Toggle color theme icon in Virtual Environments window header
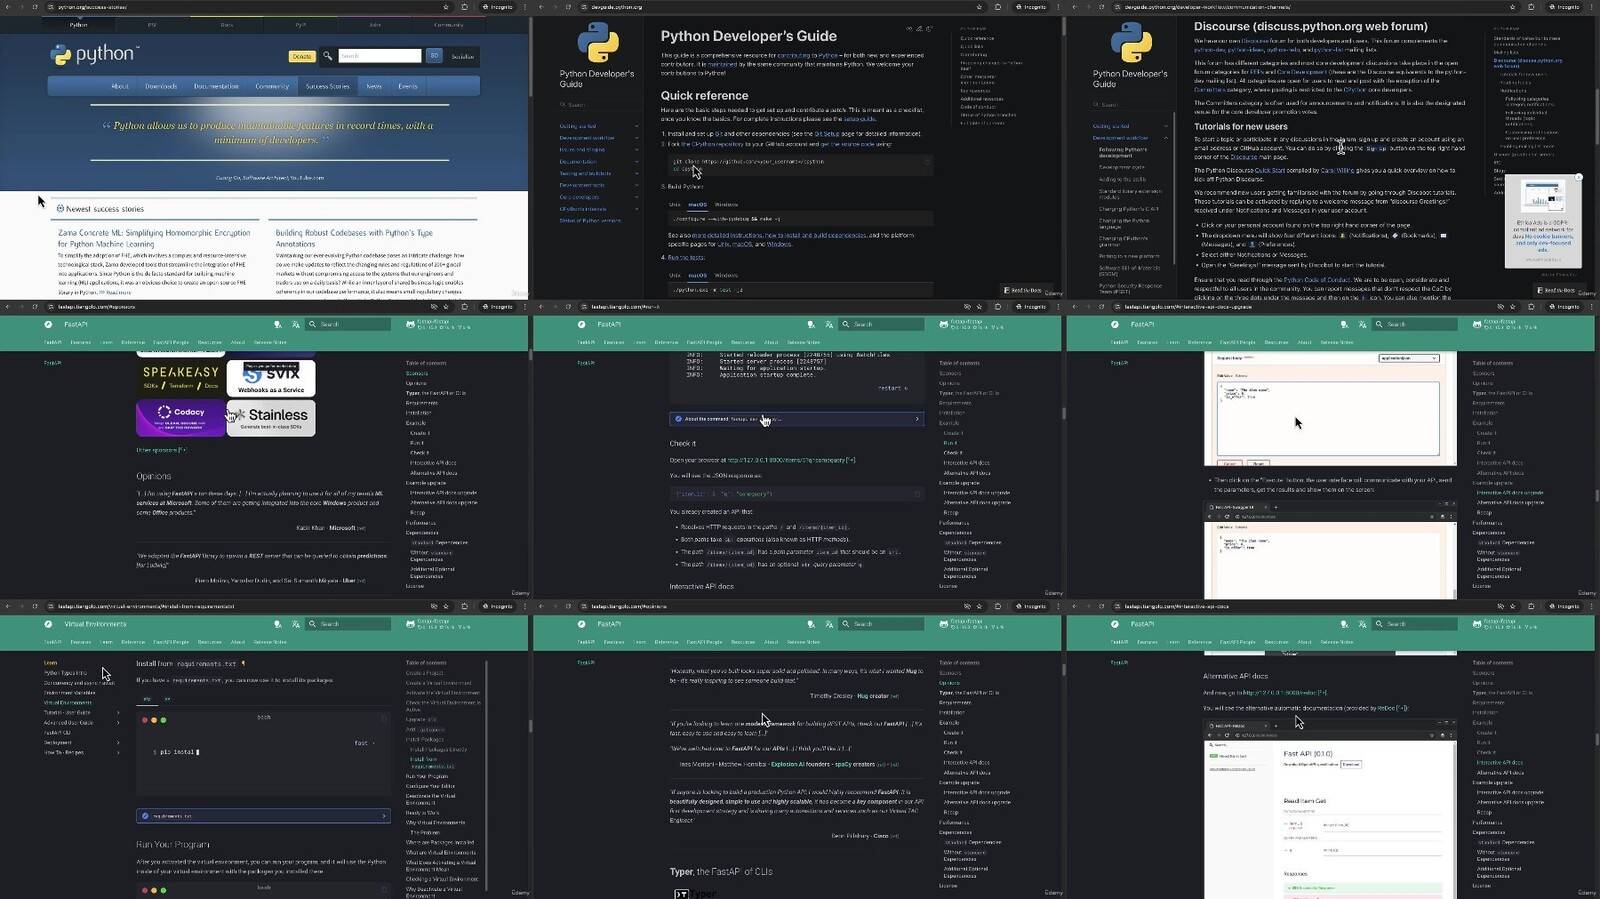 277,624
